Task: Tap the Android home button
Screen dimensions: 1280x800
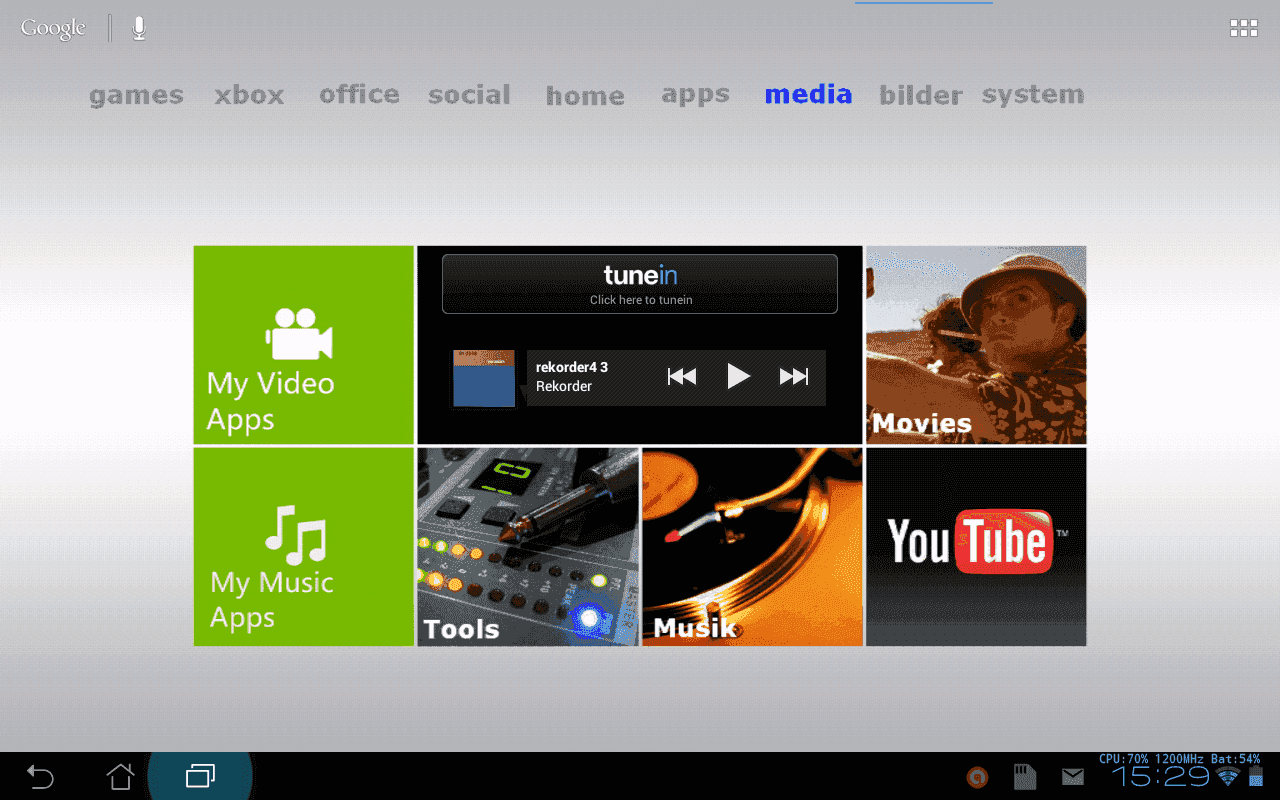Action: pos(120,776)
